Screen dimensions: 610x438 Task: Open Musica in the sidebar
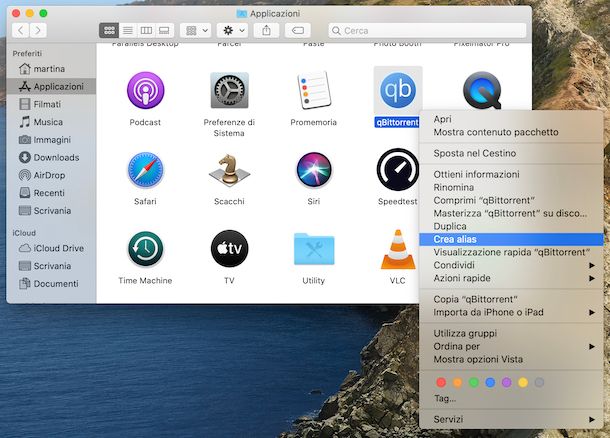coord(51,122)
